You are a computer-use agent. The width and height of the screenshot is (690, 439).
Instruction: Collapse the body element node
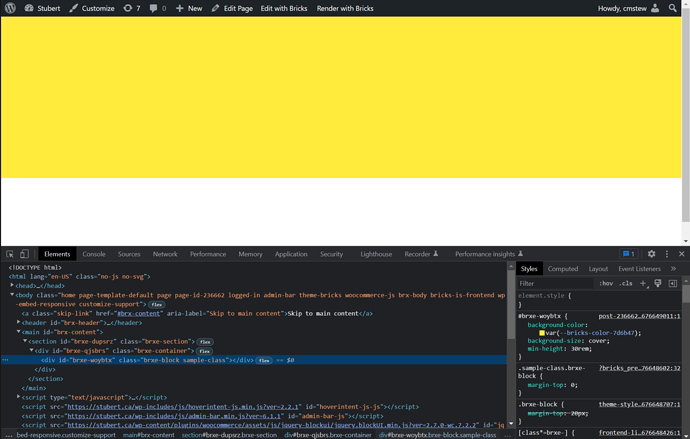(x=12, y=295)
